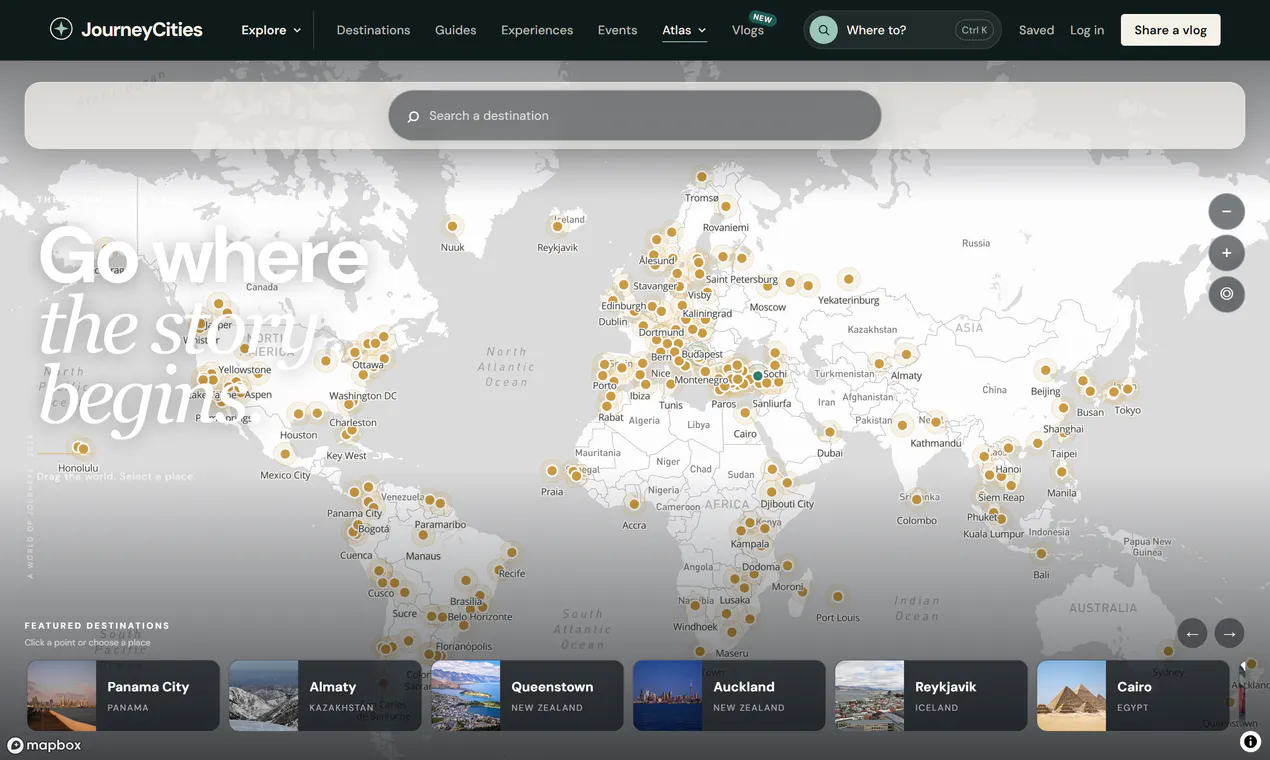The image size is (1270, 760).
Task: Open the Panama City featured card
Action: pyautogui.click(x=123, y=695)
